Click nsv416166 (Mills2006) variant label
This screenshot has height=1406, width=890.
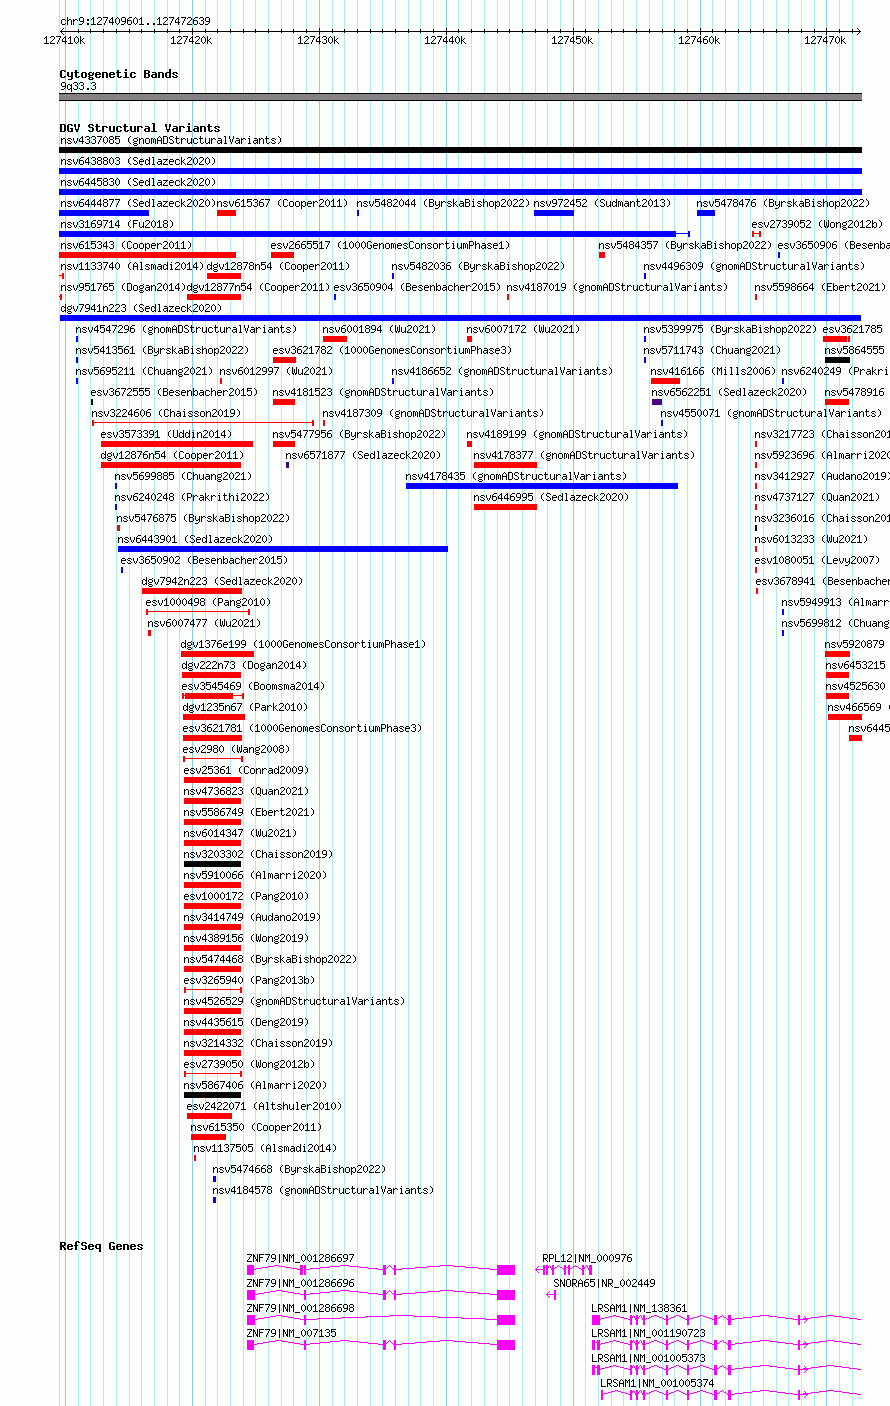[x=713, y=371]
